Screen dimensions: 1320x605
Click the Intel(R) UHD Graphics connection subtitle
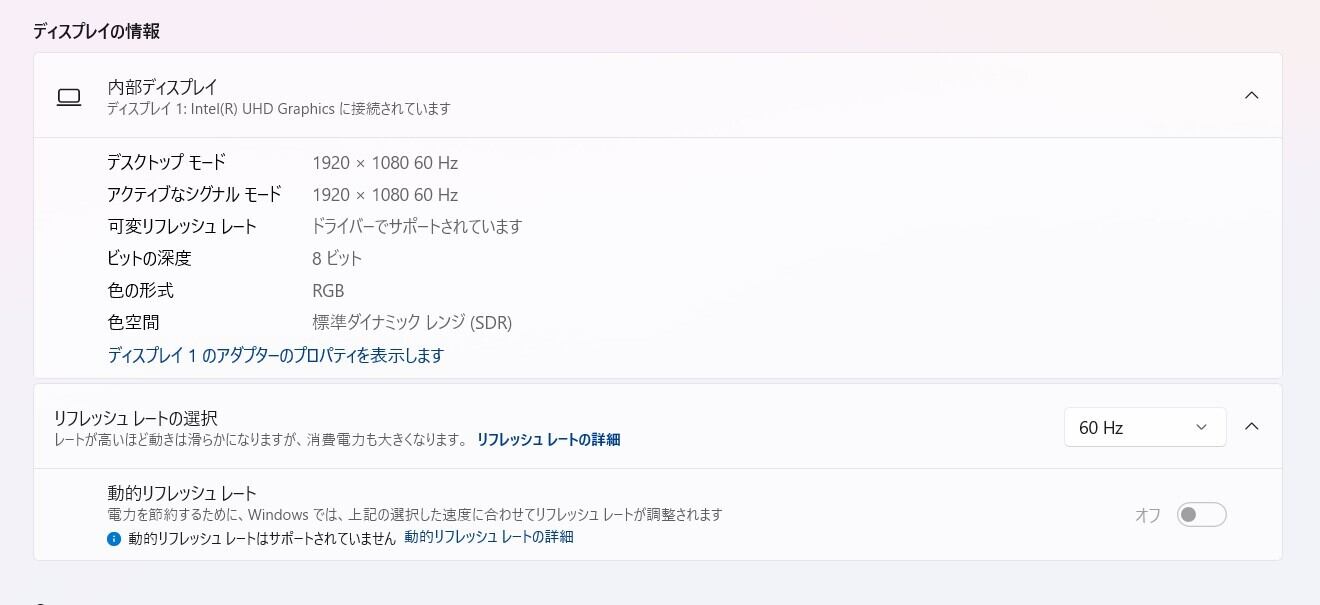[x=279, y=108]
